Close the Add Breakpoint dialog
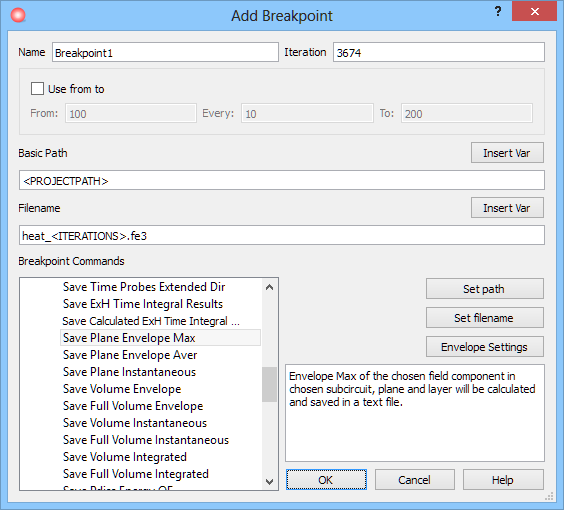 click(x=535, y=11)
